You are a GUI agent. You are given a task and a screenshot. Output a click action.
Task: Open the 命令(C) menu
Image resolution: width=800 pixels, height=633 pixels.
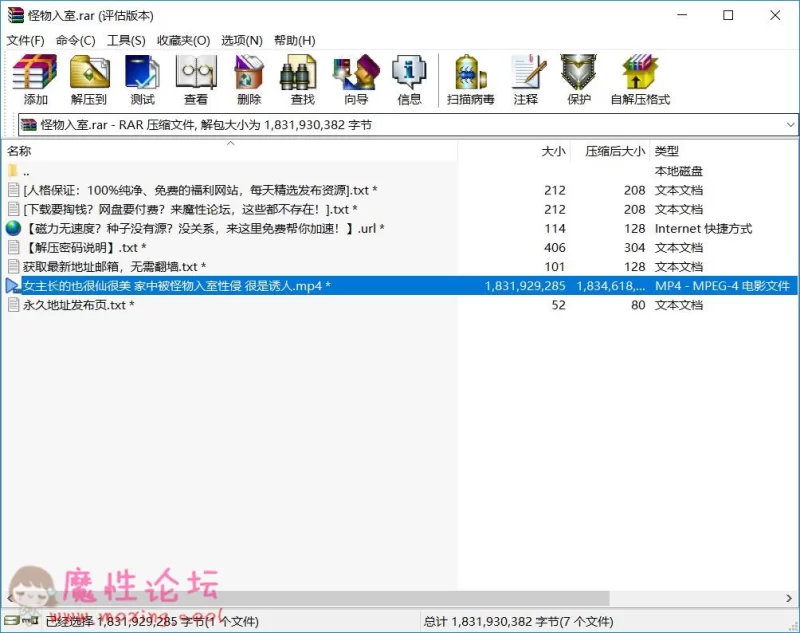coord(76,40)
